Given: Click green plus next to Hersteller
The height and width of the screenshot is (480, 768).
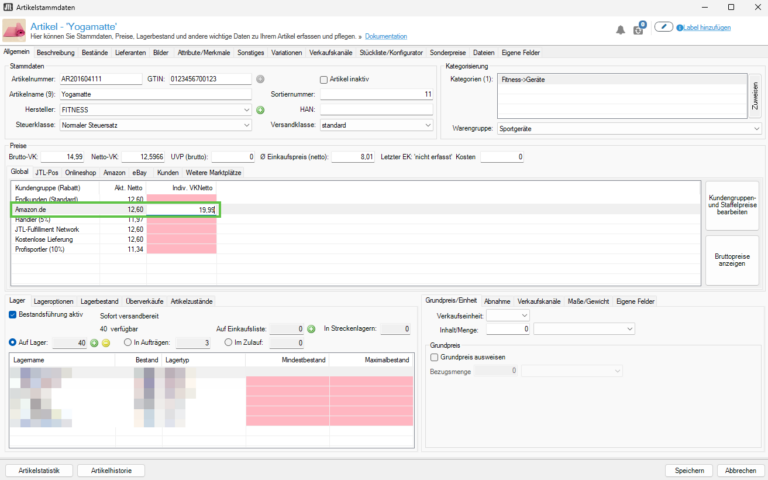Looking at the screenshot, I should pos(260,110).
